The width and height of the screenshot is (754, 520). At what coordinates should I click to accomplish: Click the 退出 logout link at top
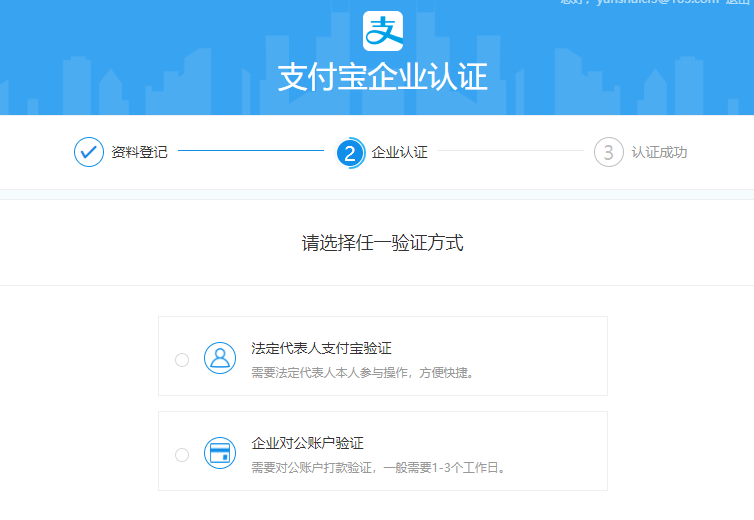(x=740, y=2)
